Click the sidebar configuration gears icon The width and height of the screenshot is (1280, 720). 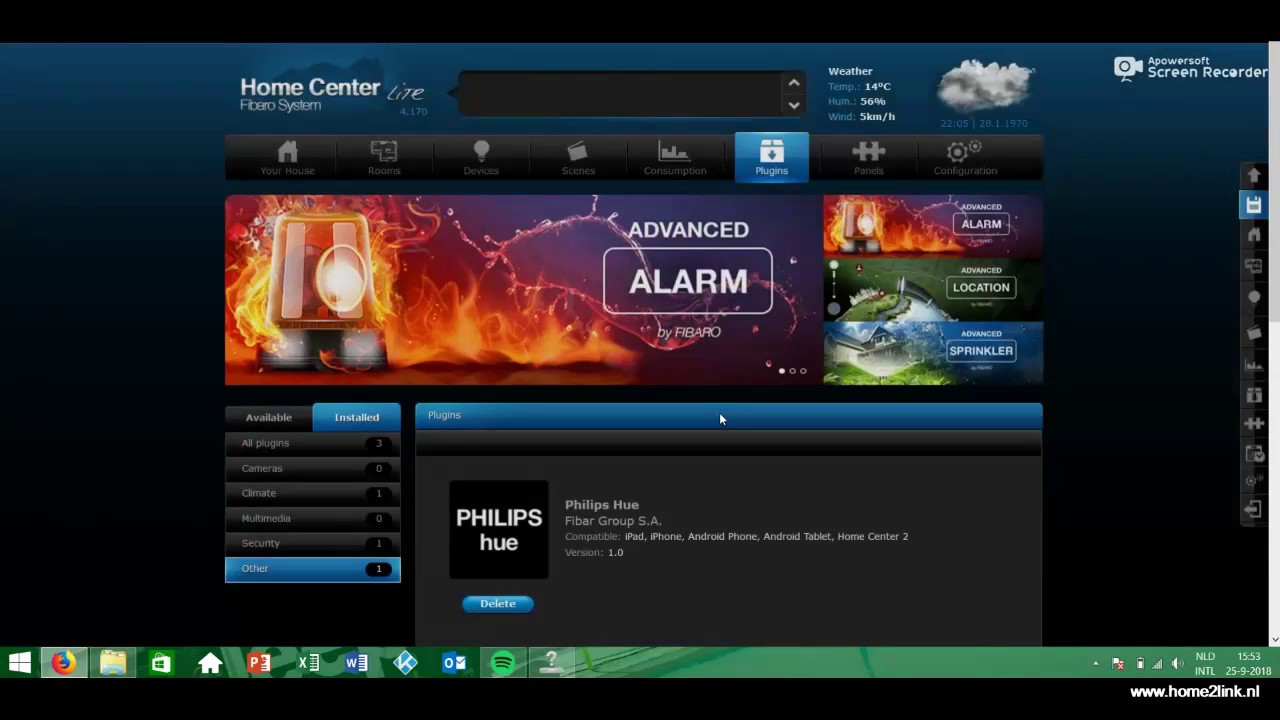tap(1254, 481)
